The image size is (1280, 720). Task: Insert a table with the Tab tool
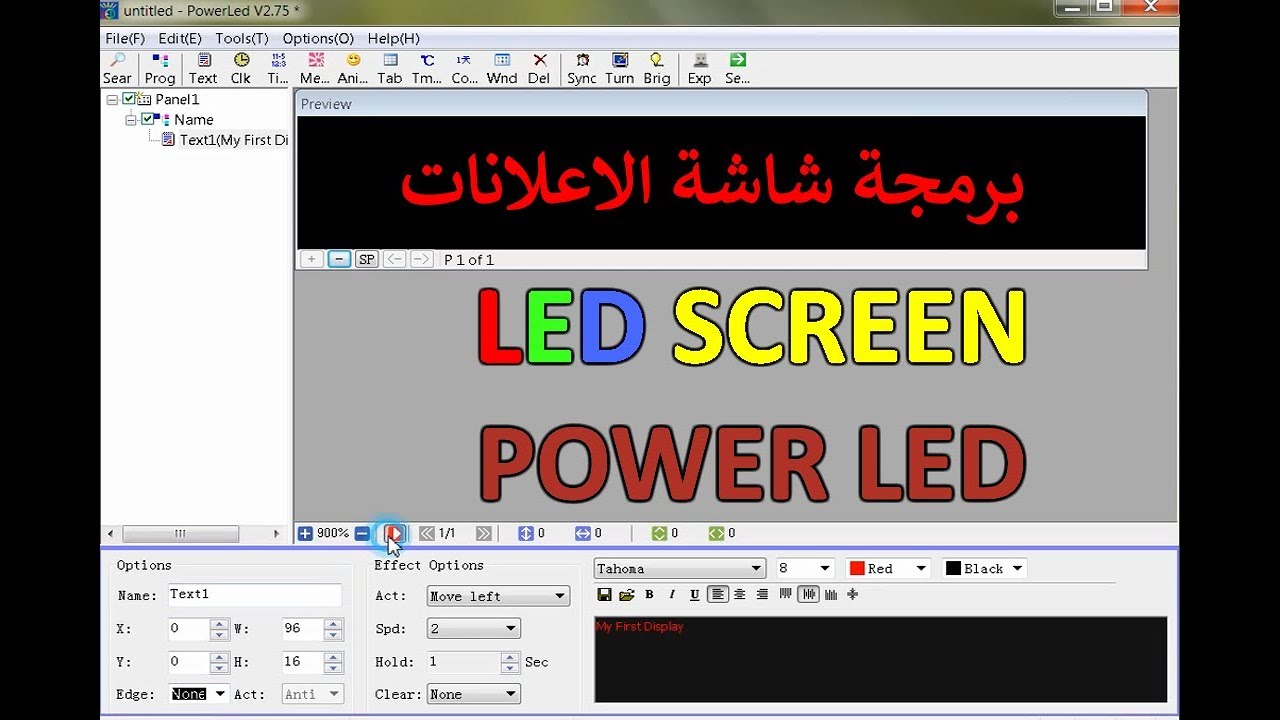[x=390, y=69]
